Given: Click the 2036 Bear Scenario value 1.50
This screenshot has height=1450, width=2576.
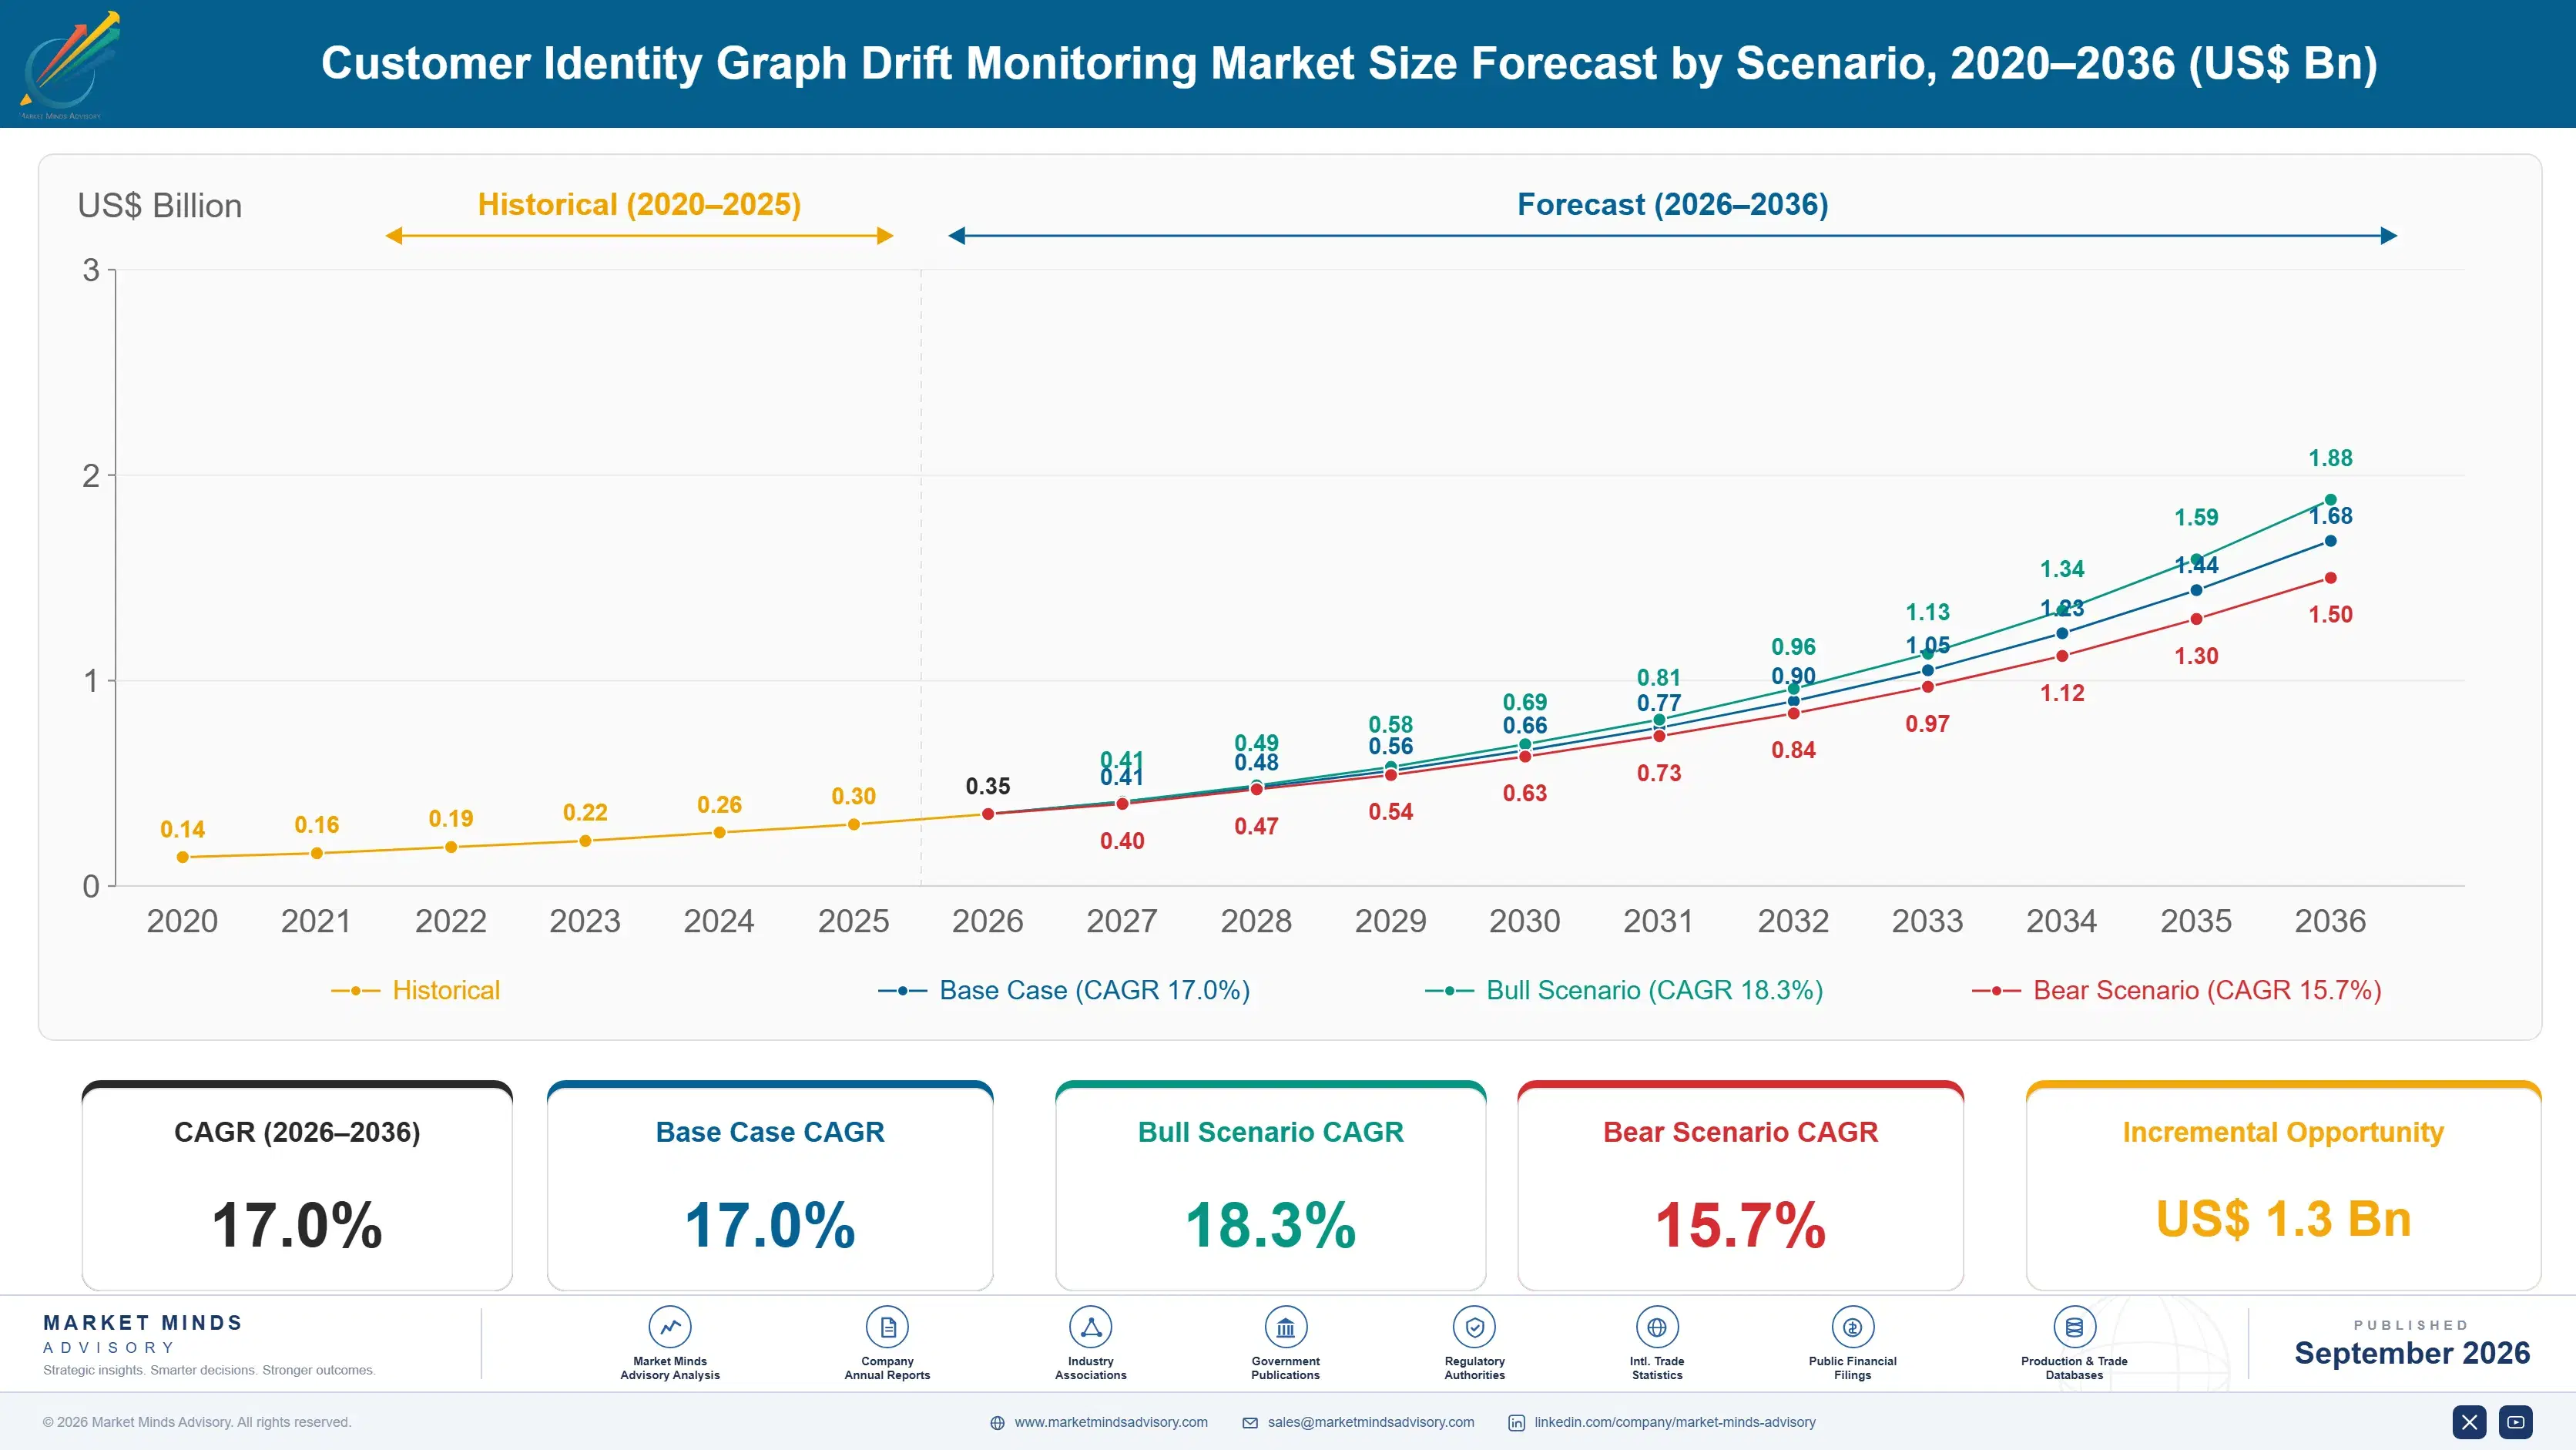Looking at the screenshot, I should click(x=2330, y=614).
